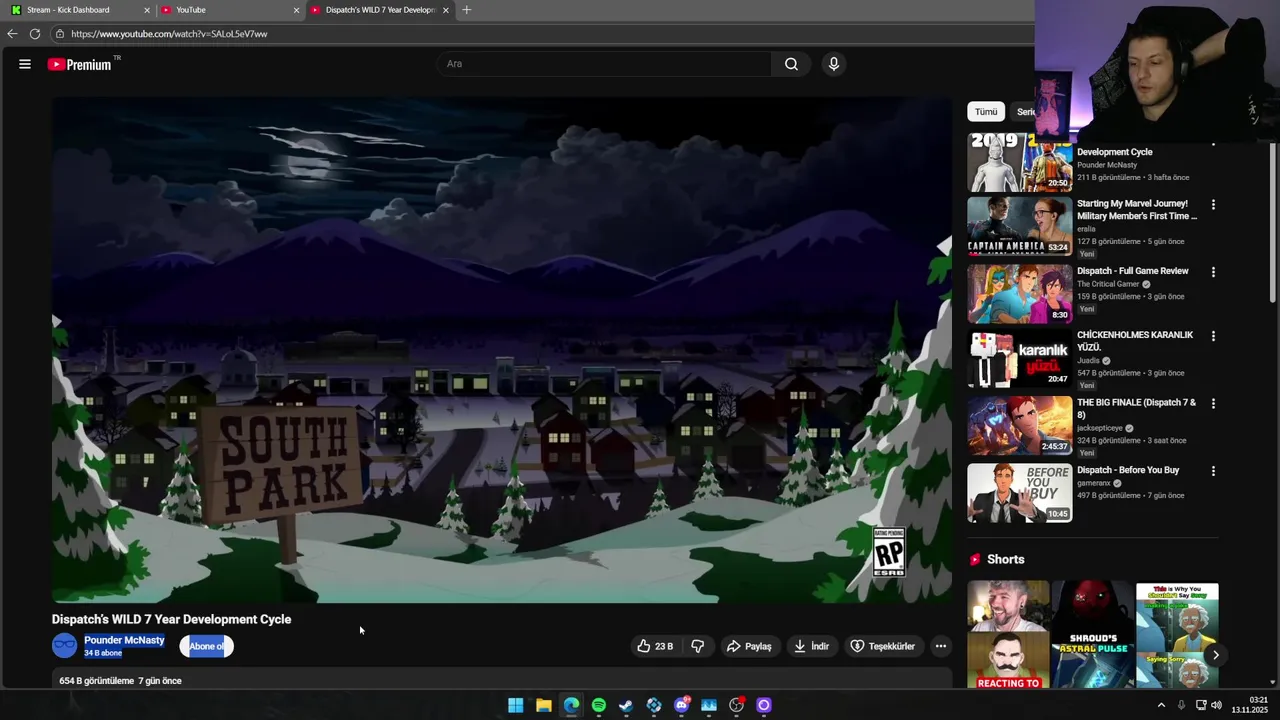1280x720 pixels.
Task: Start voice search with microphone icon
Action: click(834, 64)
